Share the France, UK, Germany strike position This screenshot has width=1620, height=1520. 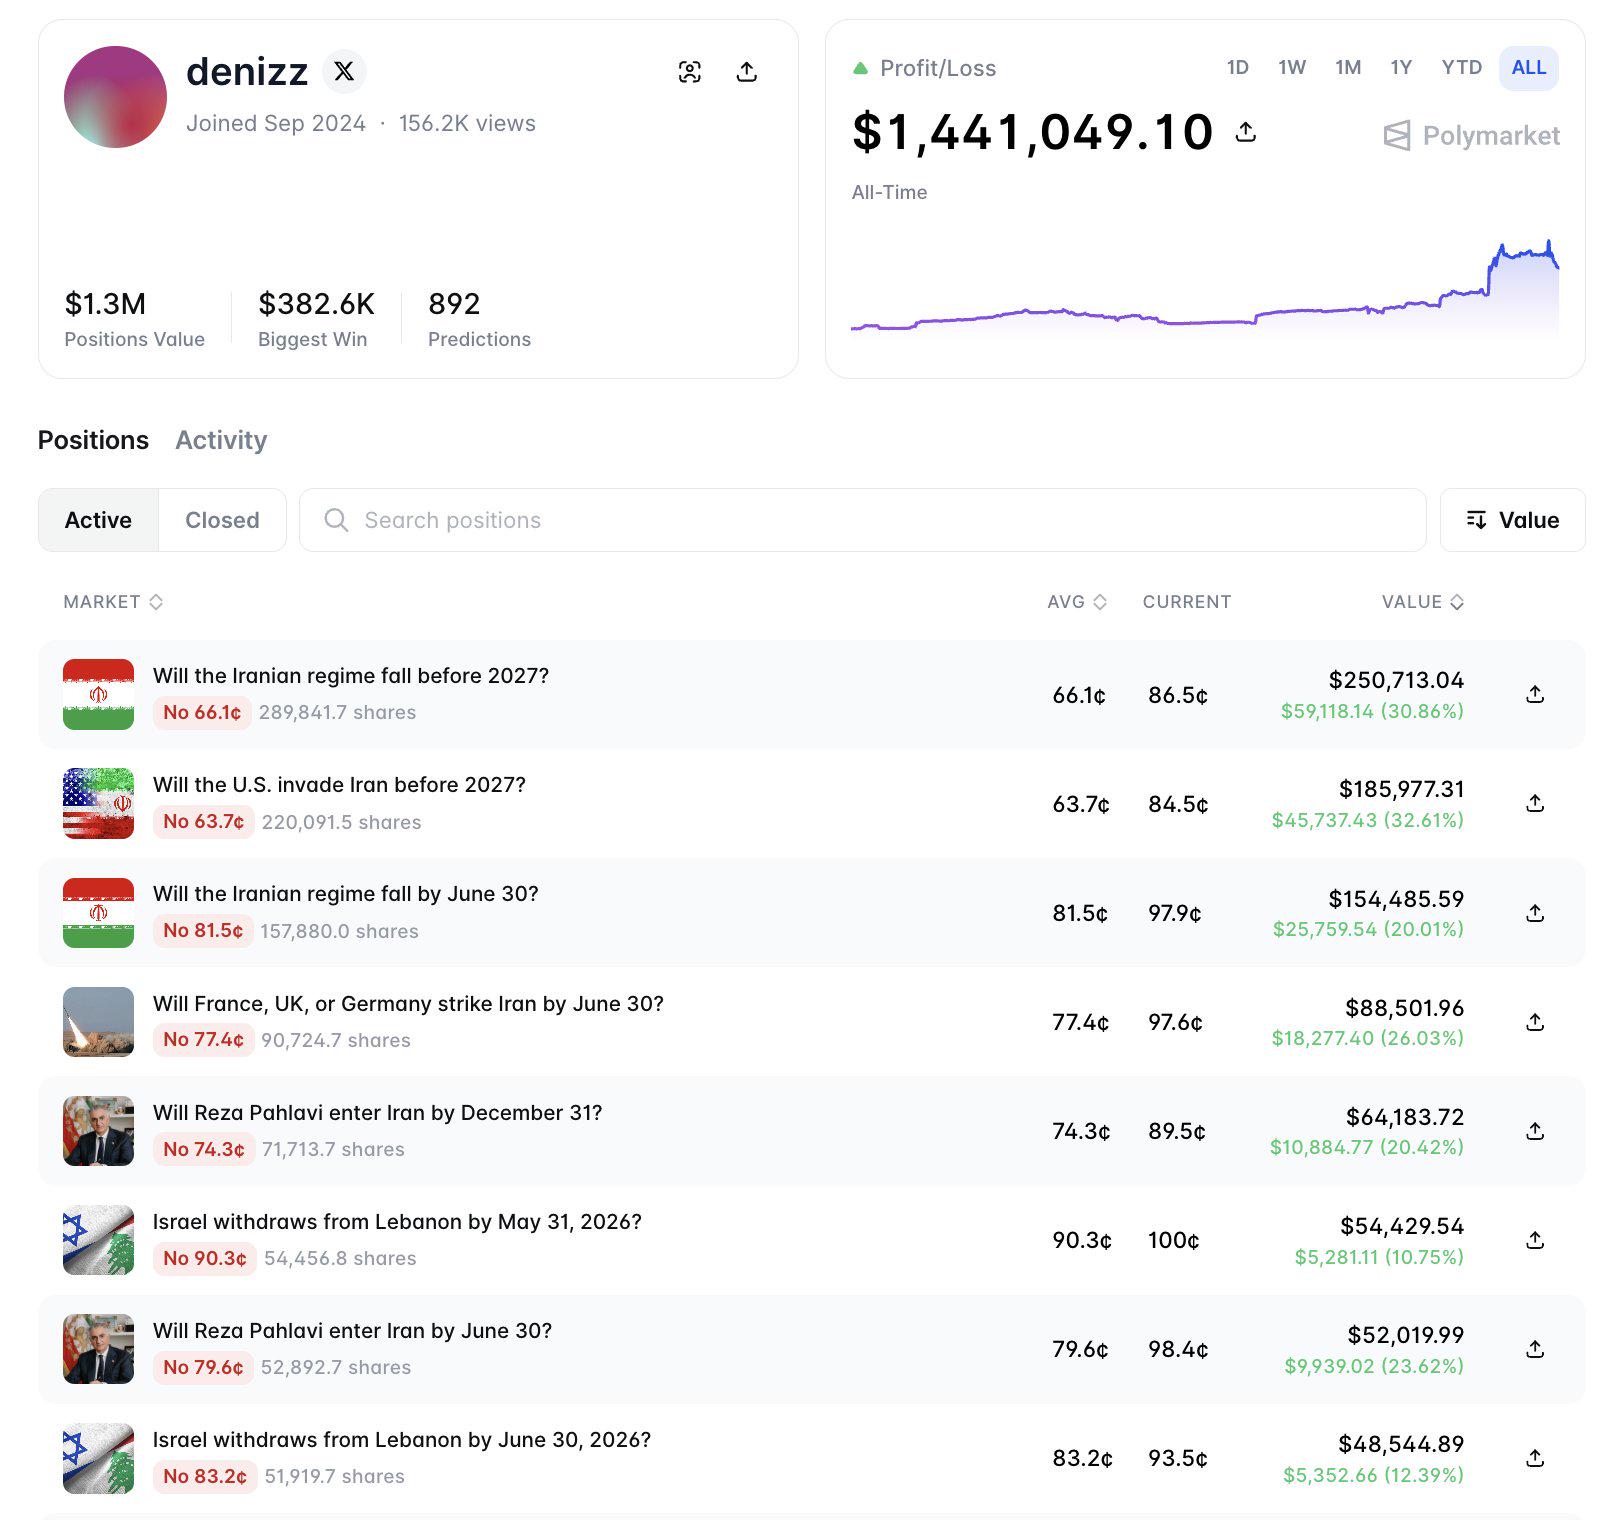(x=1535, y=1022)
